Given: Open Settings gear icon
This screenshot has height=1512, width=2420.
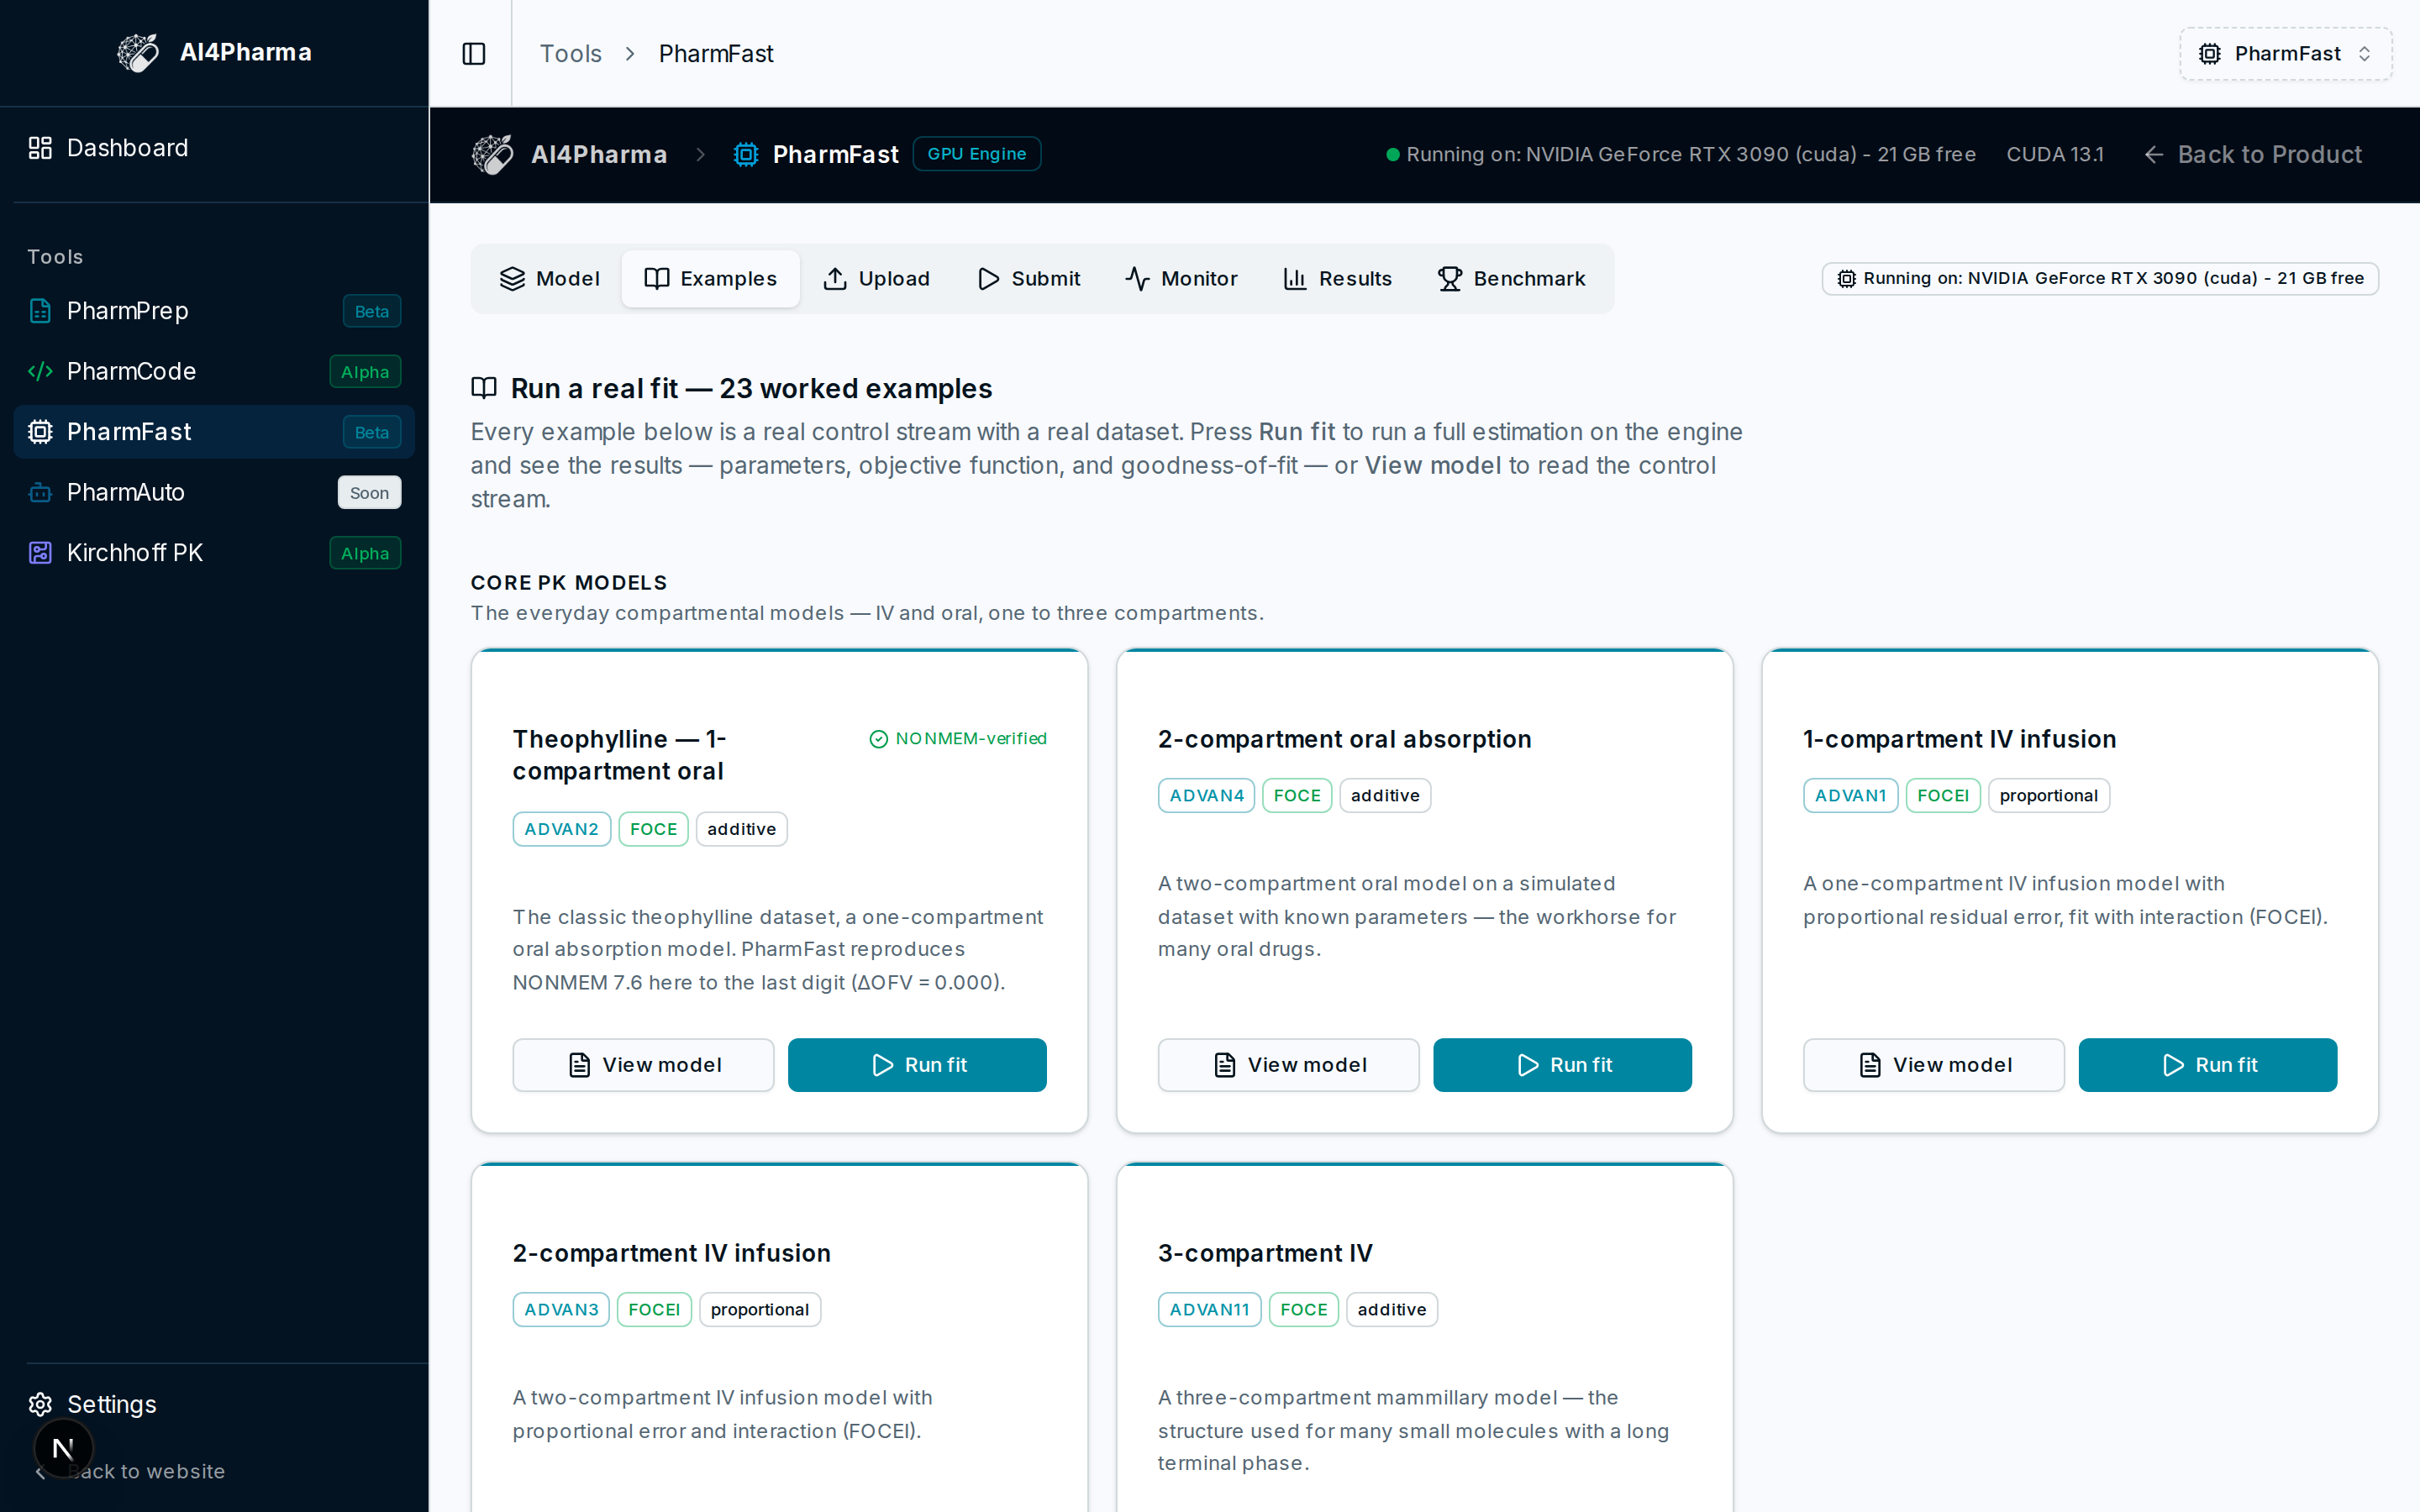Looking at the screenshot, I should pyautogui.click(x=40, y=1404).
